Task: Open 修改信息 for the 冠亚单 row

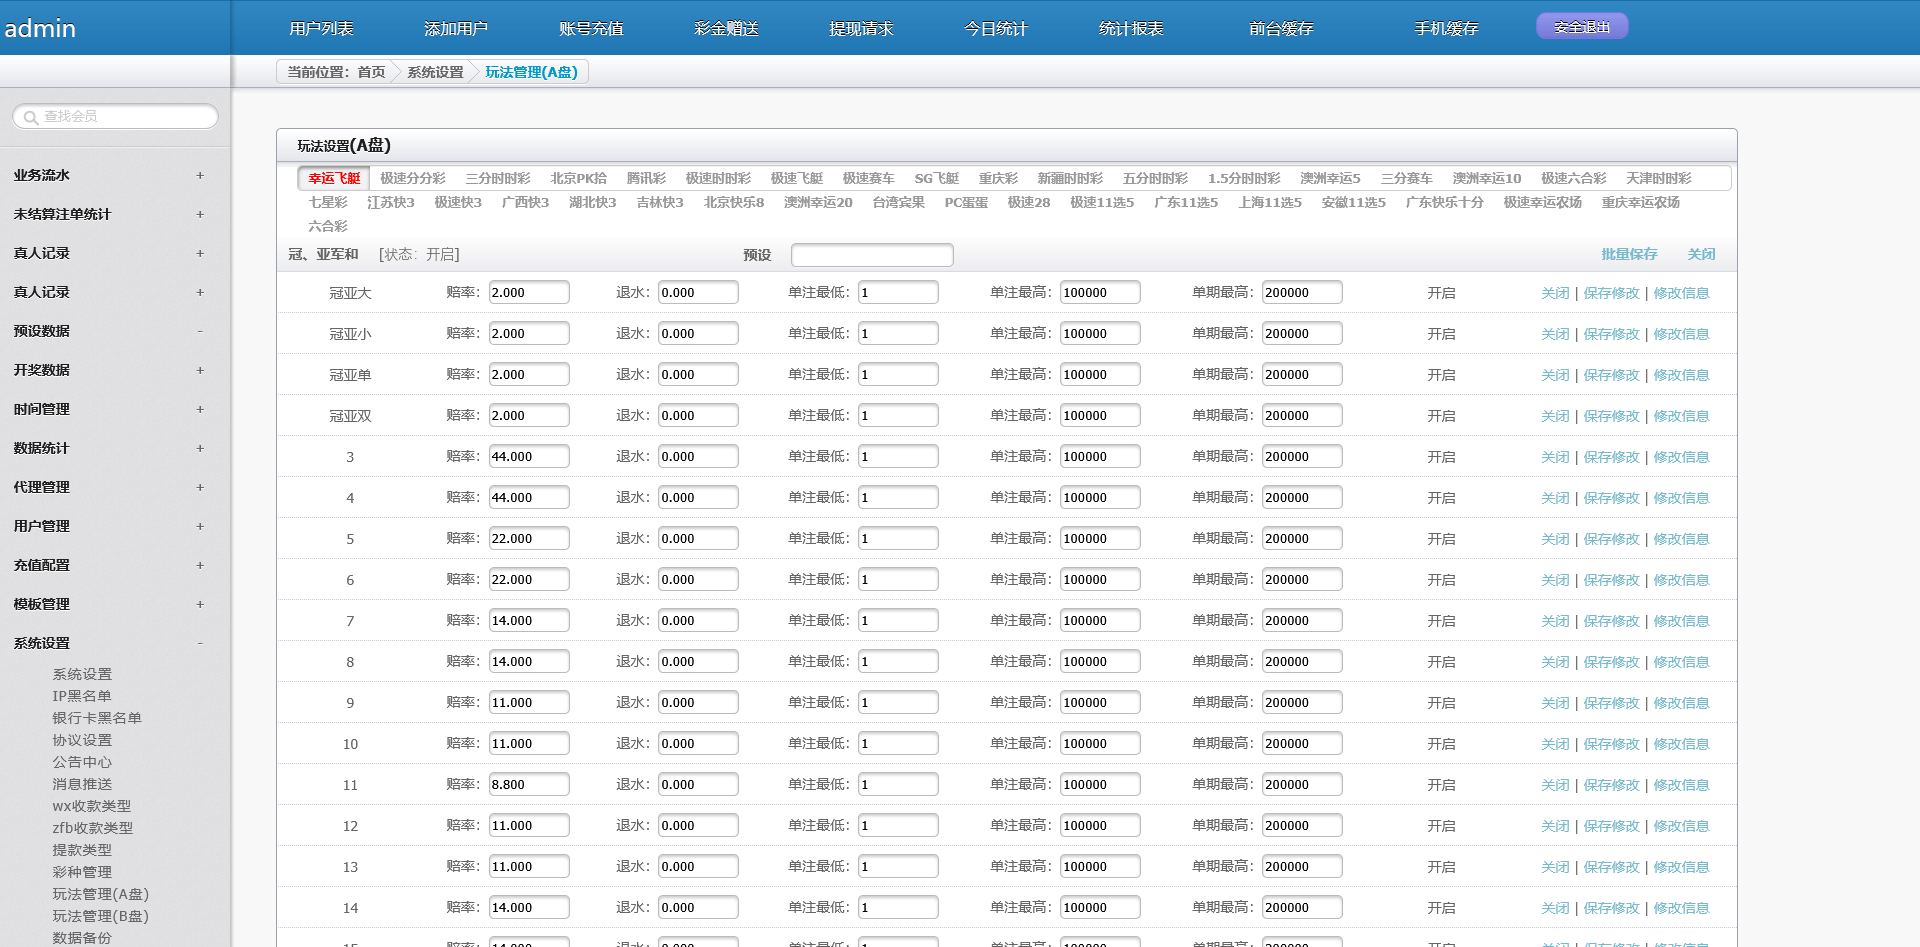Action: [1681, 375]
